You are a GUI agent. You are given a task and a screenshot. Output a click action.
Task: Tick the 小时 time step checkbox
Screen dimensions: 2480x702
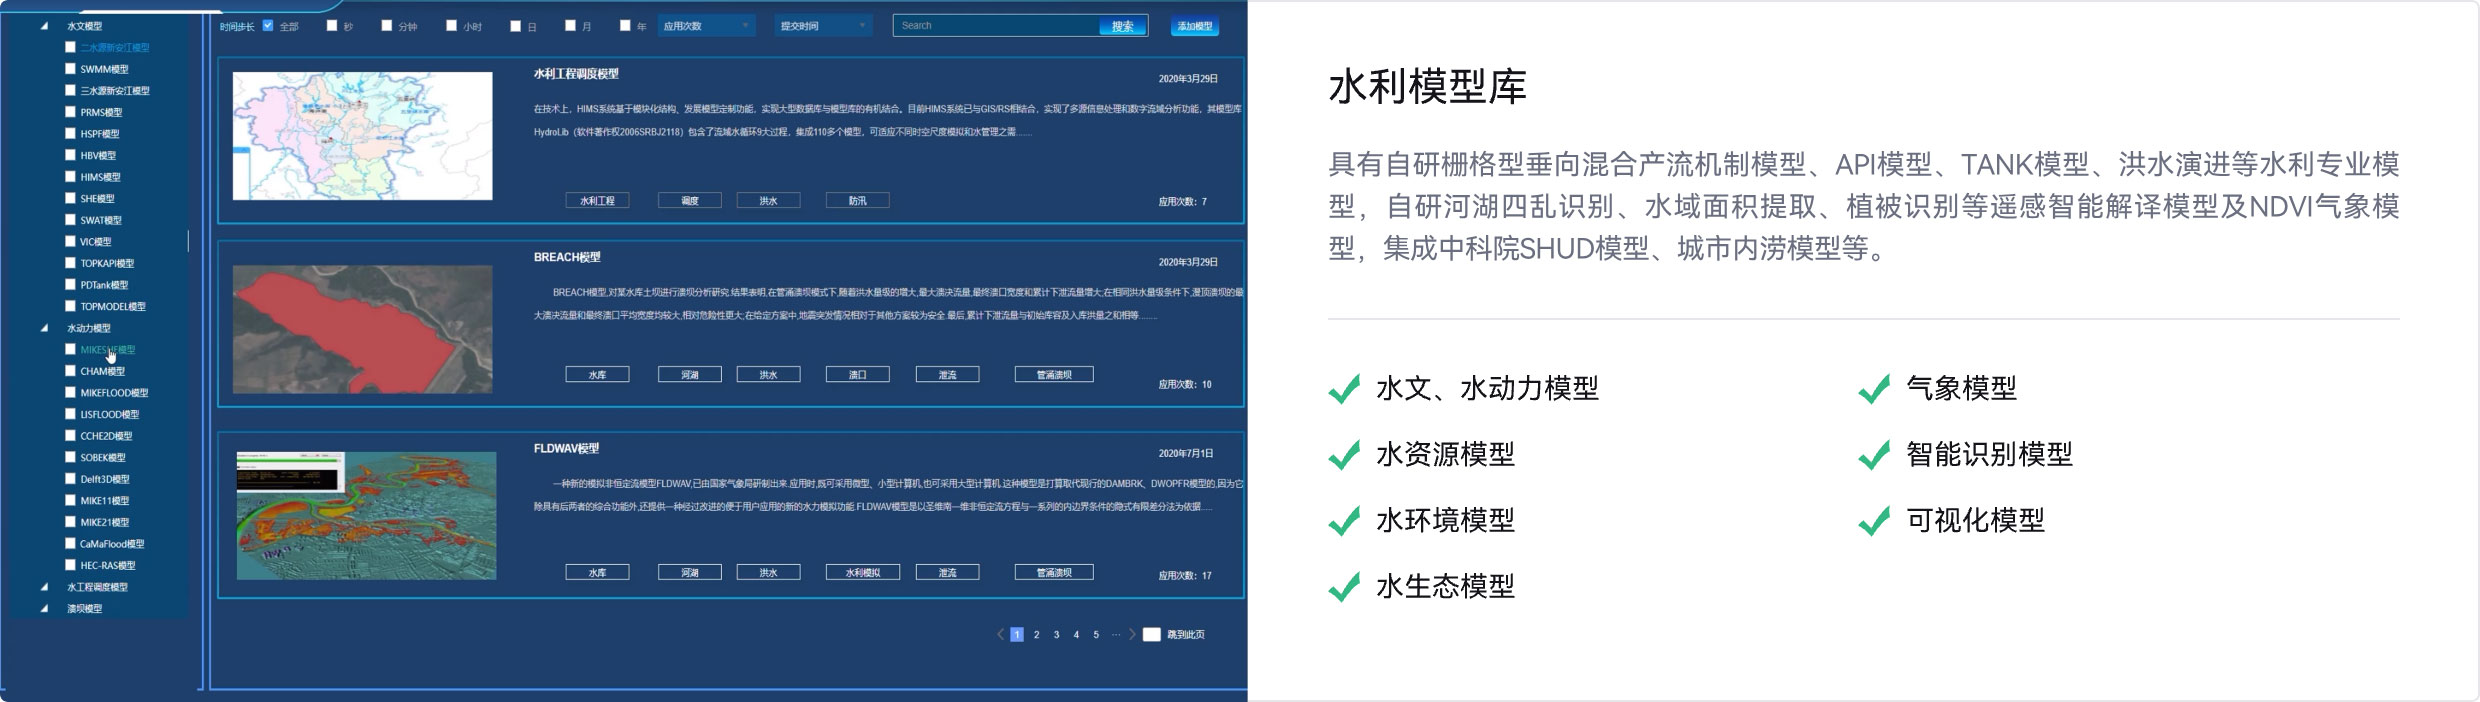pos(451,26)
